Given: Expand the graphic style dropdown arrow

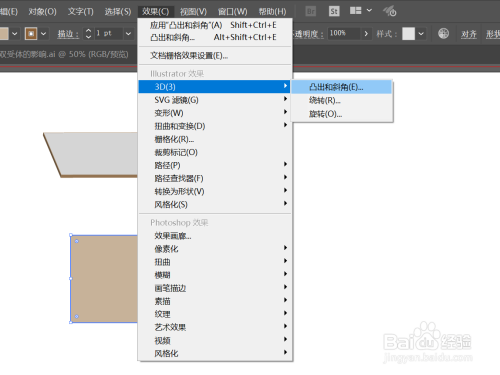Looking at the screenshot, I should 421,34.
